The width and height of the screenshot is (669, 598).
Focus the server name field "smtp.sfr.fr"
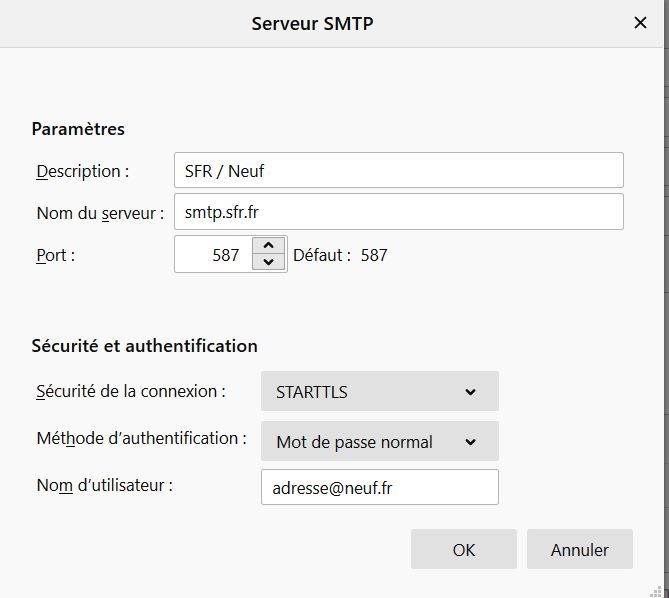tap(398, 212)
